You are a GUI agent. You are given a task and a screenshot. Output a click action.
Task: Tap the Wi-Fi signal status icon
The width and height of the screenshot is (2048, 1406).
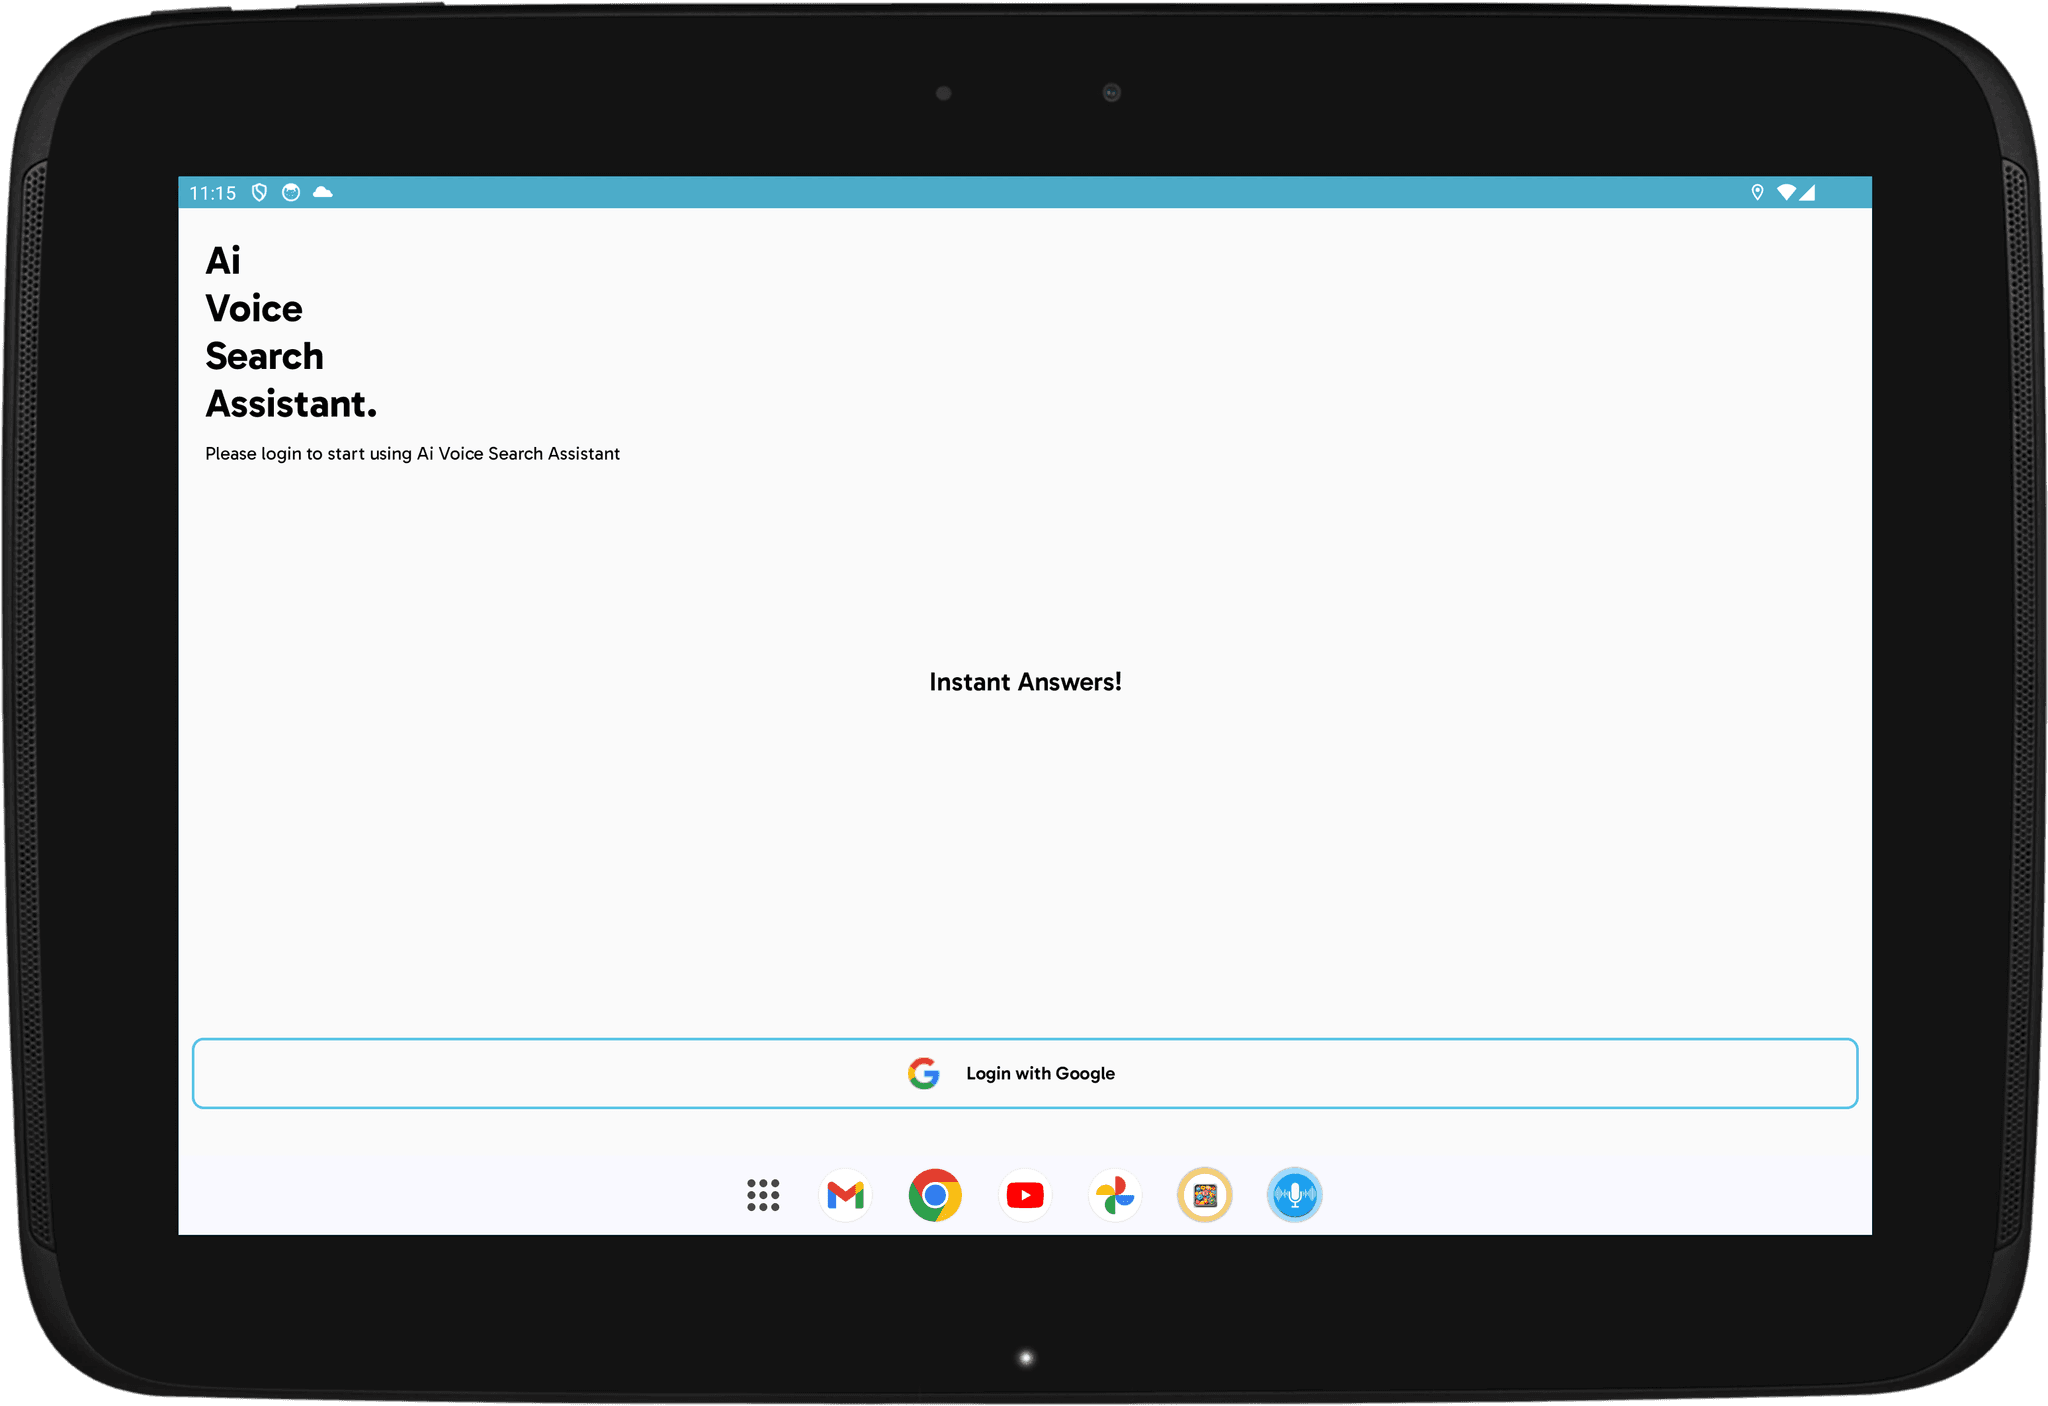click(1785, 192)
